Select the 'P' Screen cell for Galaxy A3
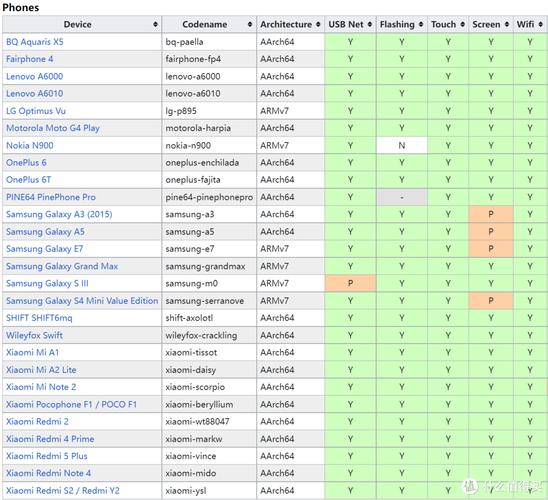The width and height of the screenshot is (548, 500). [491, 214]
